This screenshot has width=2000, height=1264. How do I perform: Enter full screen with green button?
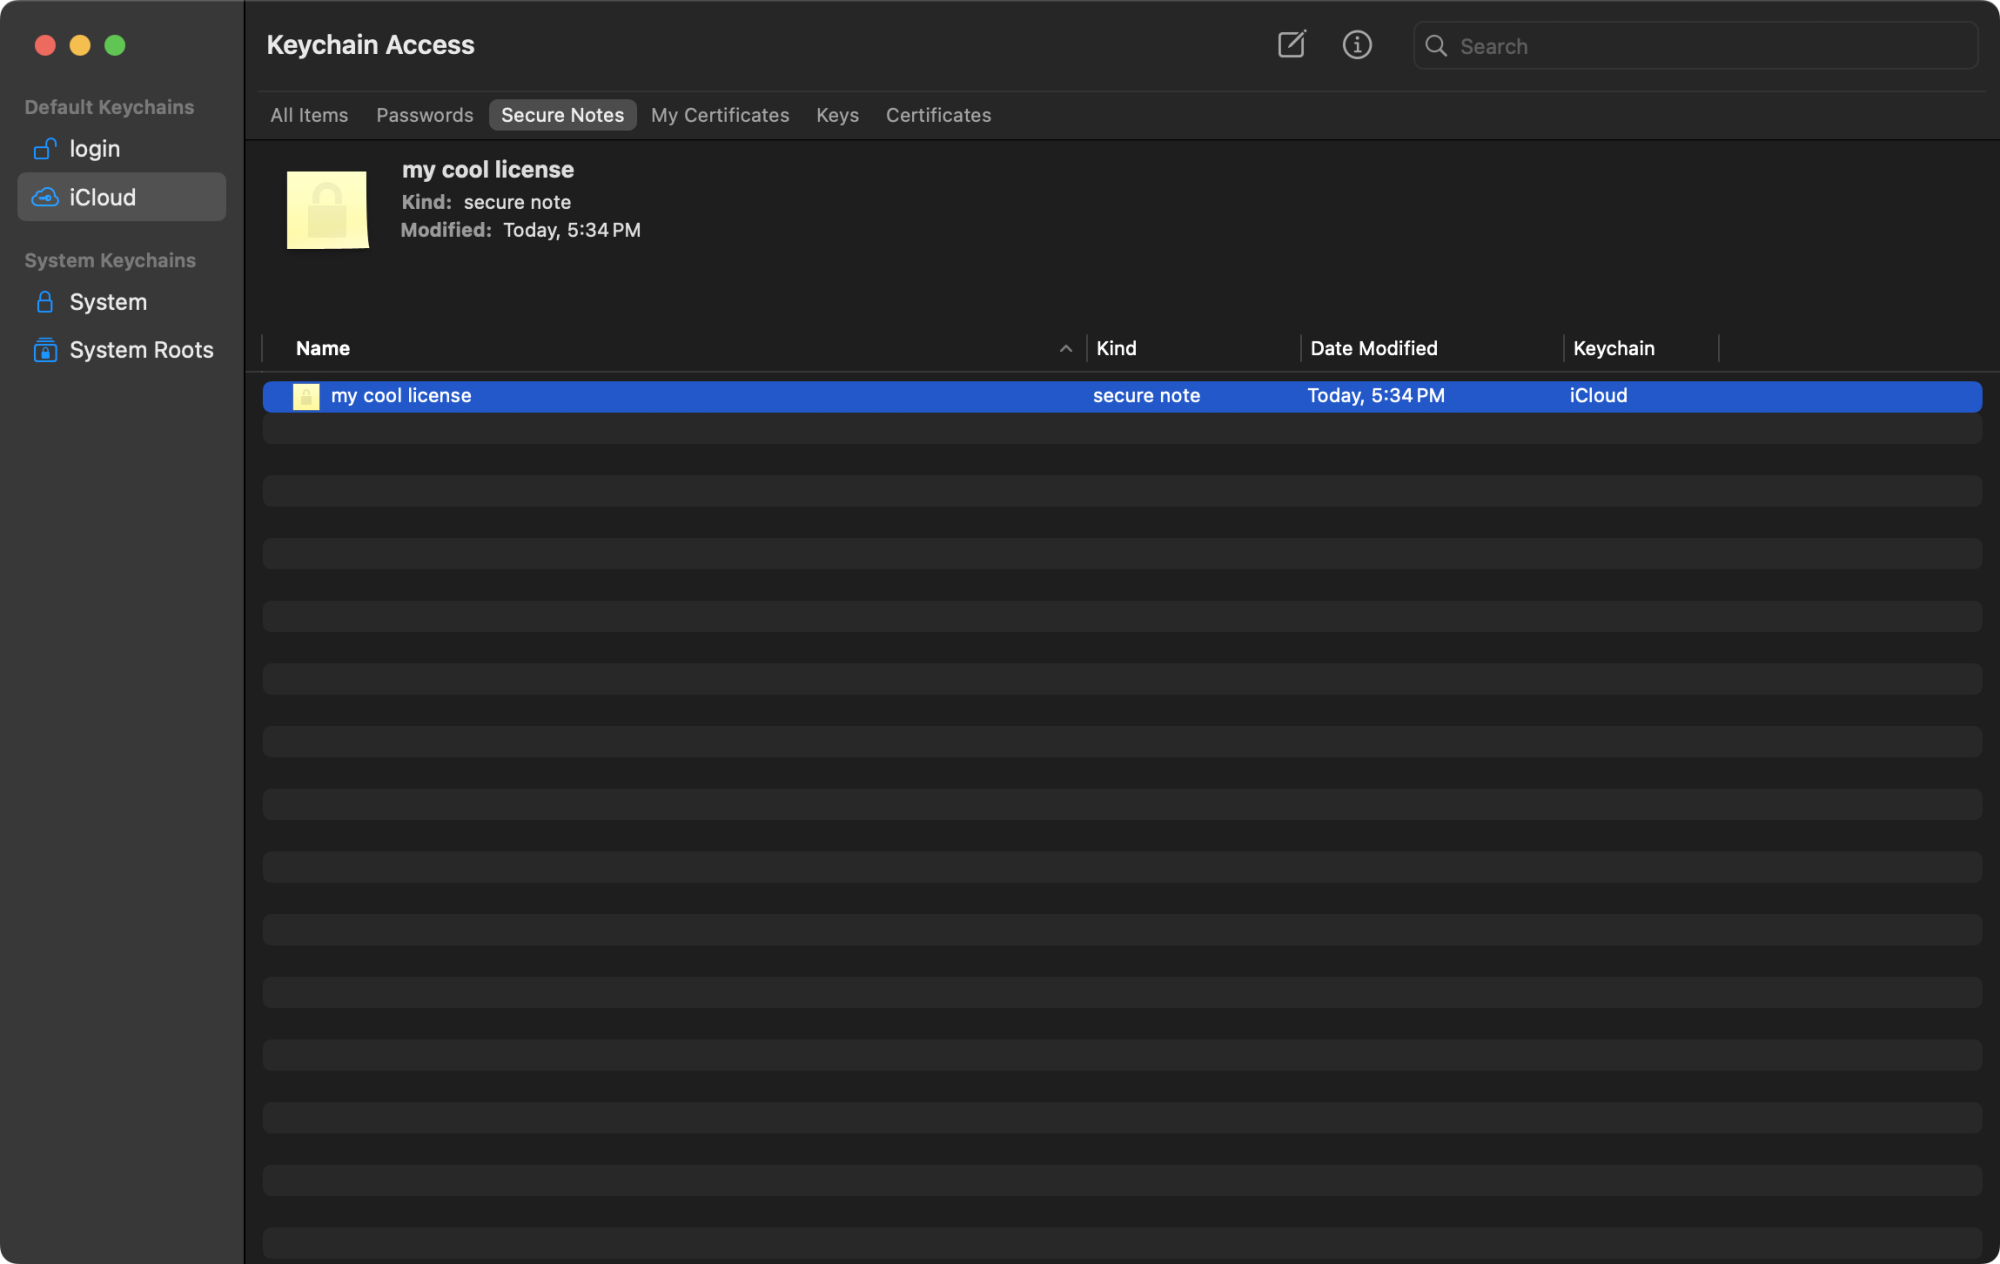[115, 45]
